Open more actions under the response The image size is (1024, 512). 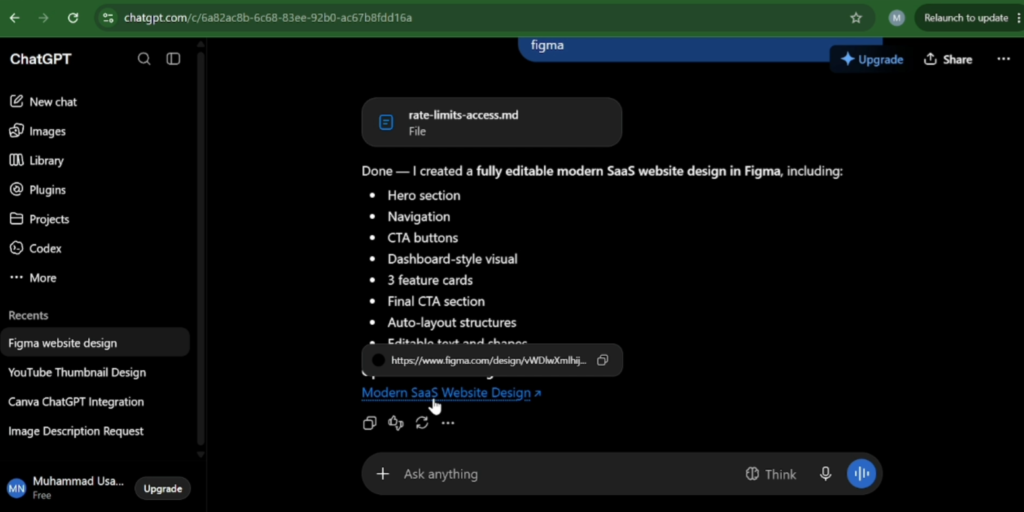(447, 423)
